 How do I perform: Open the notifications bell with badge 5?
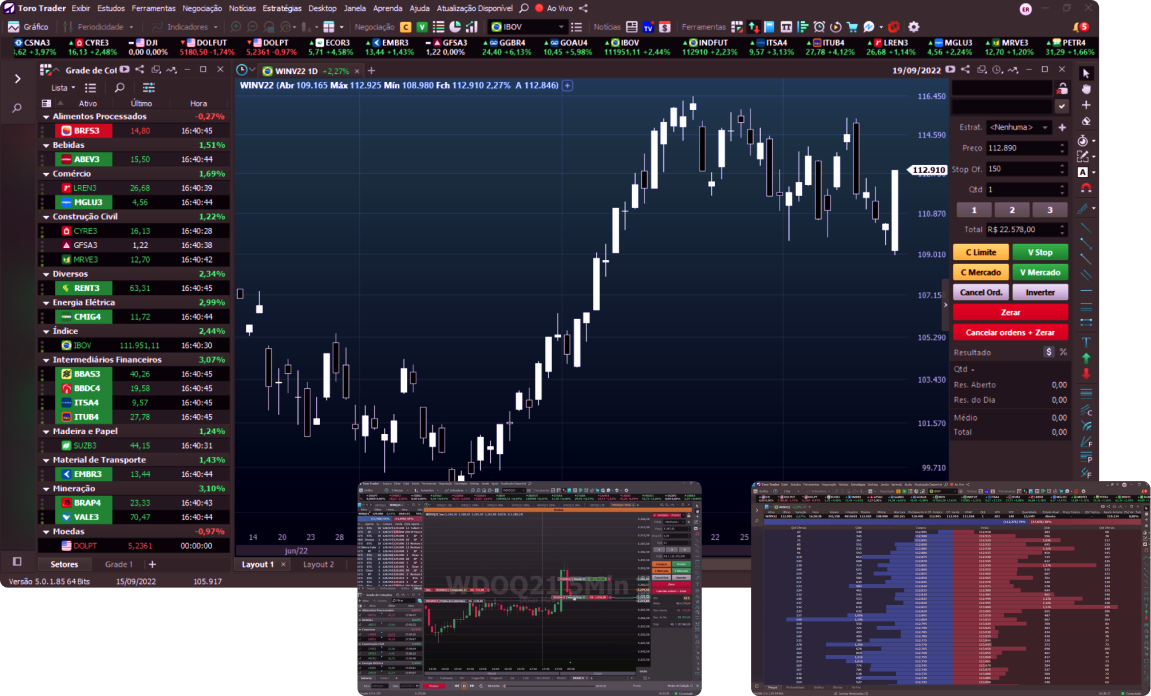pyautogui.click(x=1081, y=27)
